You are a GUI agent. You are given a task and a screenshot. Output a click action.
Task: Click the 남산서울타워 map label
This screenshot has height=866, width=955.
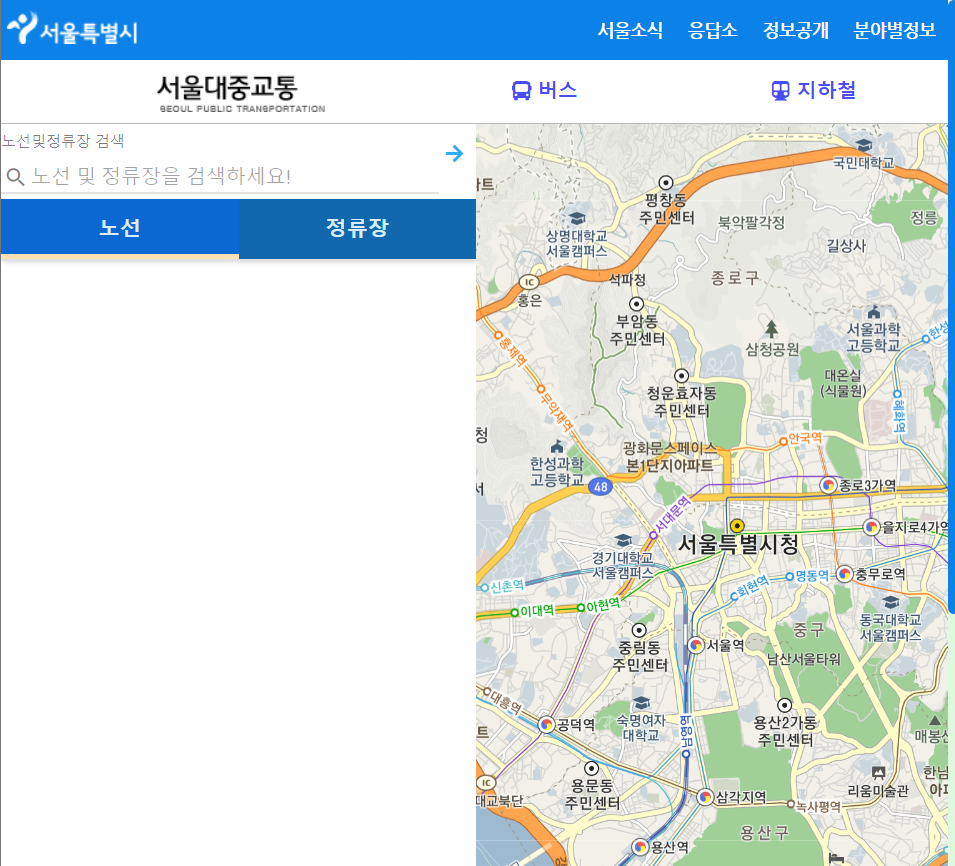click(803, 659)
